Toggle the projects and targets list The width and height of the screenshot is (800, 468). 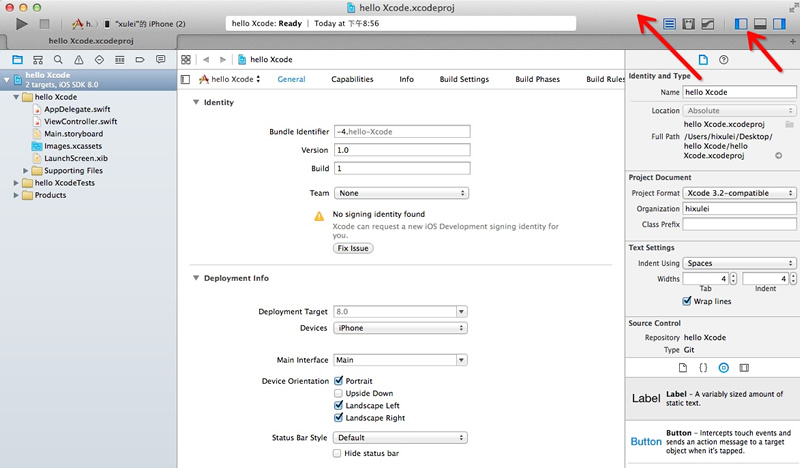[185, 79]
